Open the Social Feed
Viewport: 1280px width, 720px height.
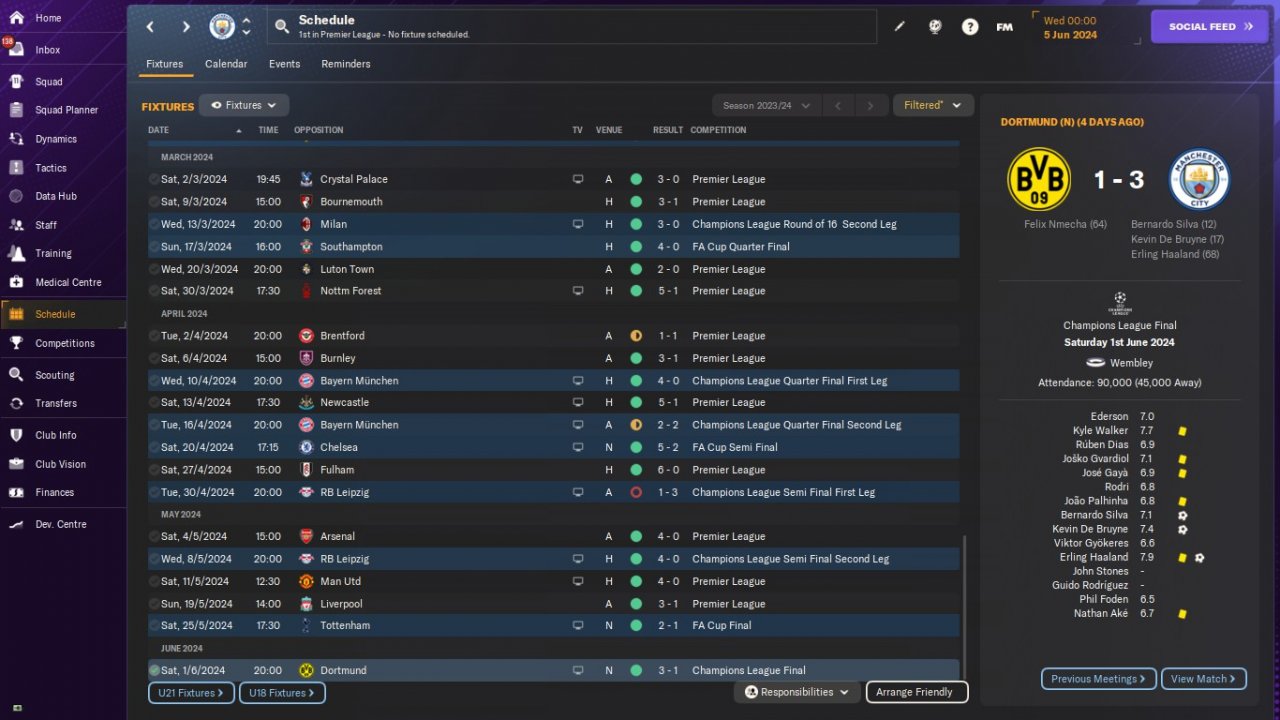click(x=1210, y=27)
